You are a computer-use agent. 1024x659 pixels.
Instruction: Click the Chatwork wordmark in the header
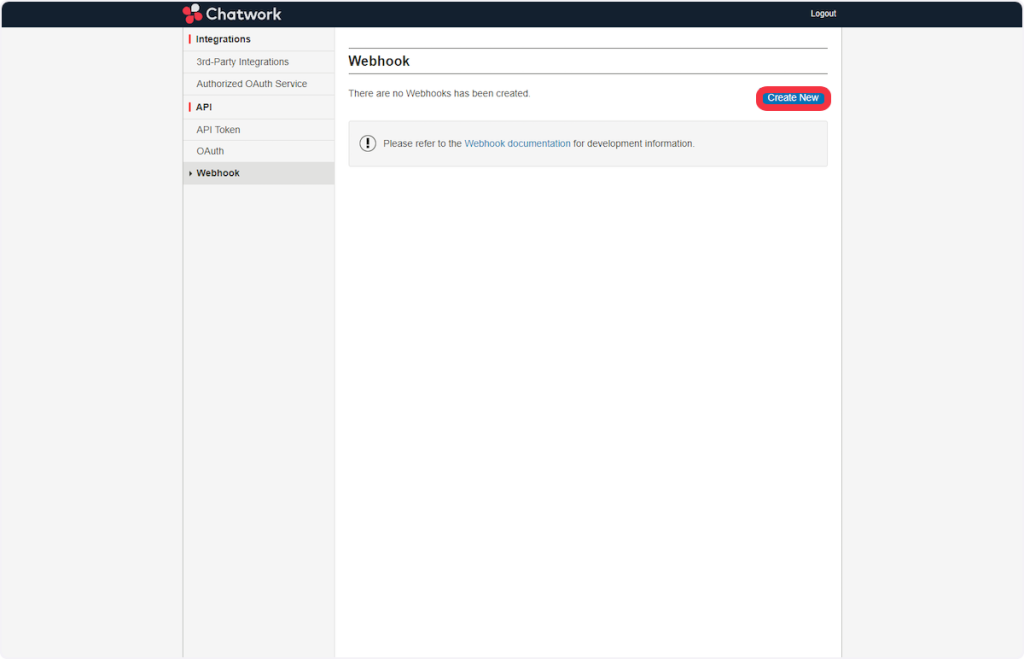pos(243,14)
